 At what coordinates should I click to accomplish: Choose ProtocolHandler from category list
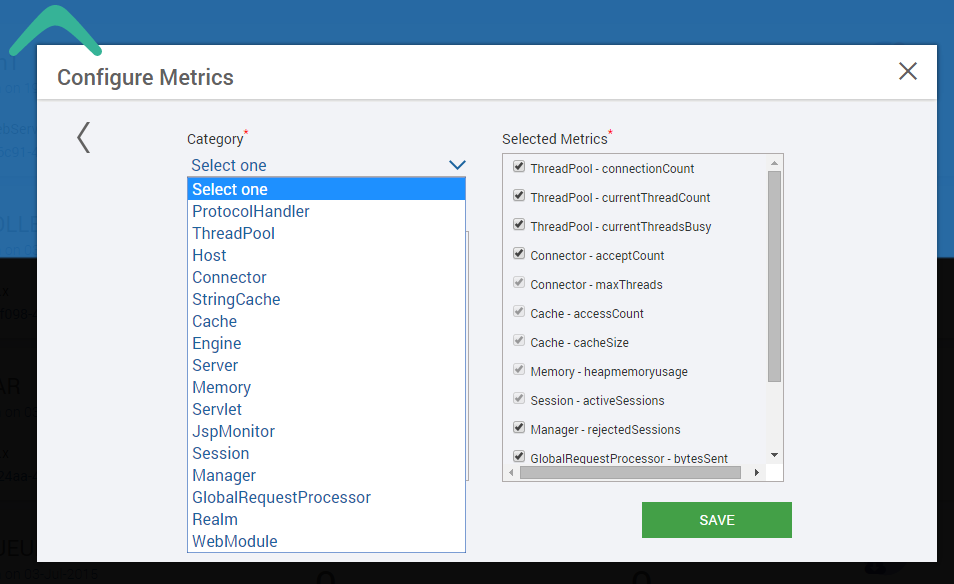point(251,212)
